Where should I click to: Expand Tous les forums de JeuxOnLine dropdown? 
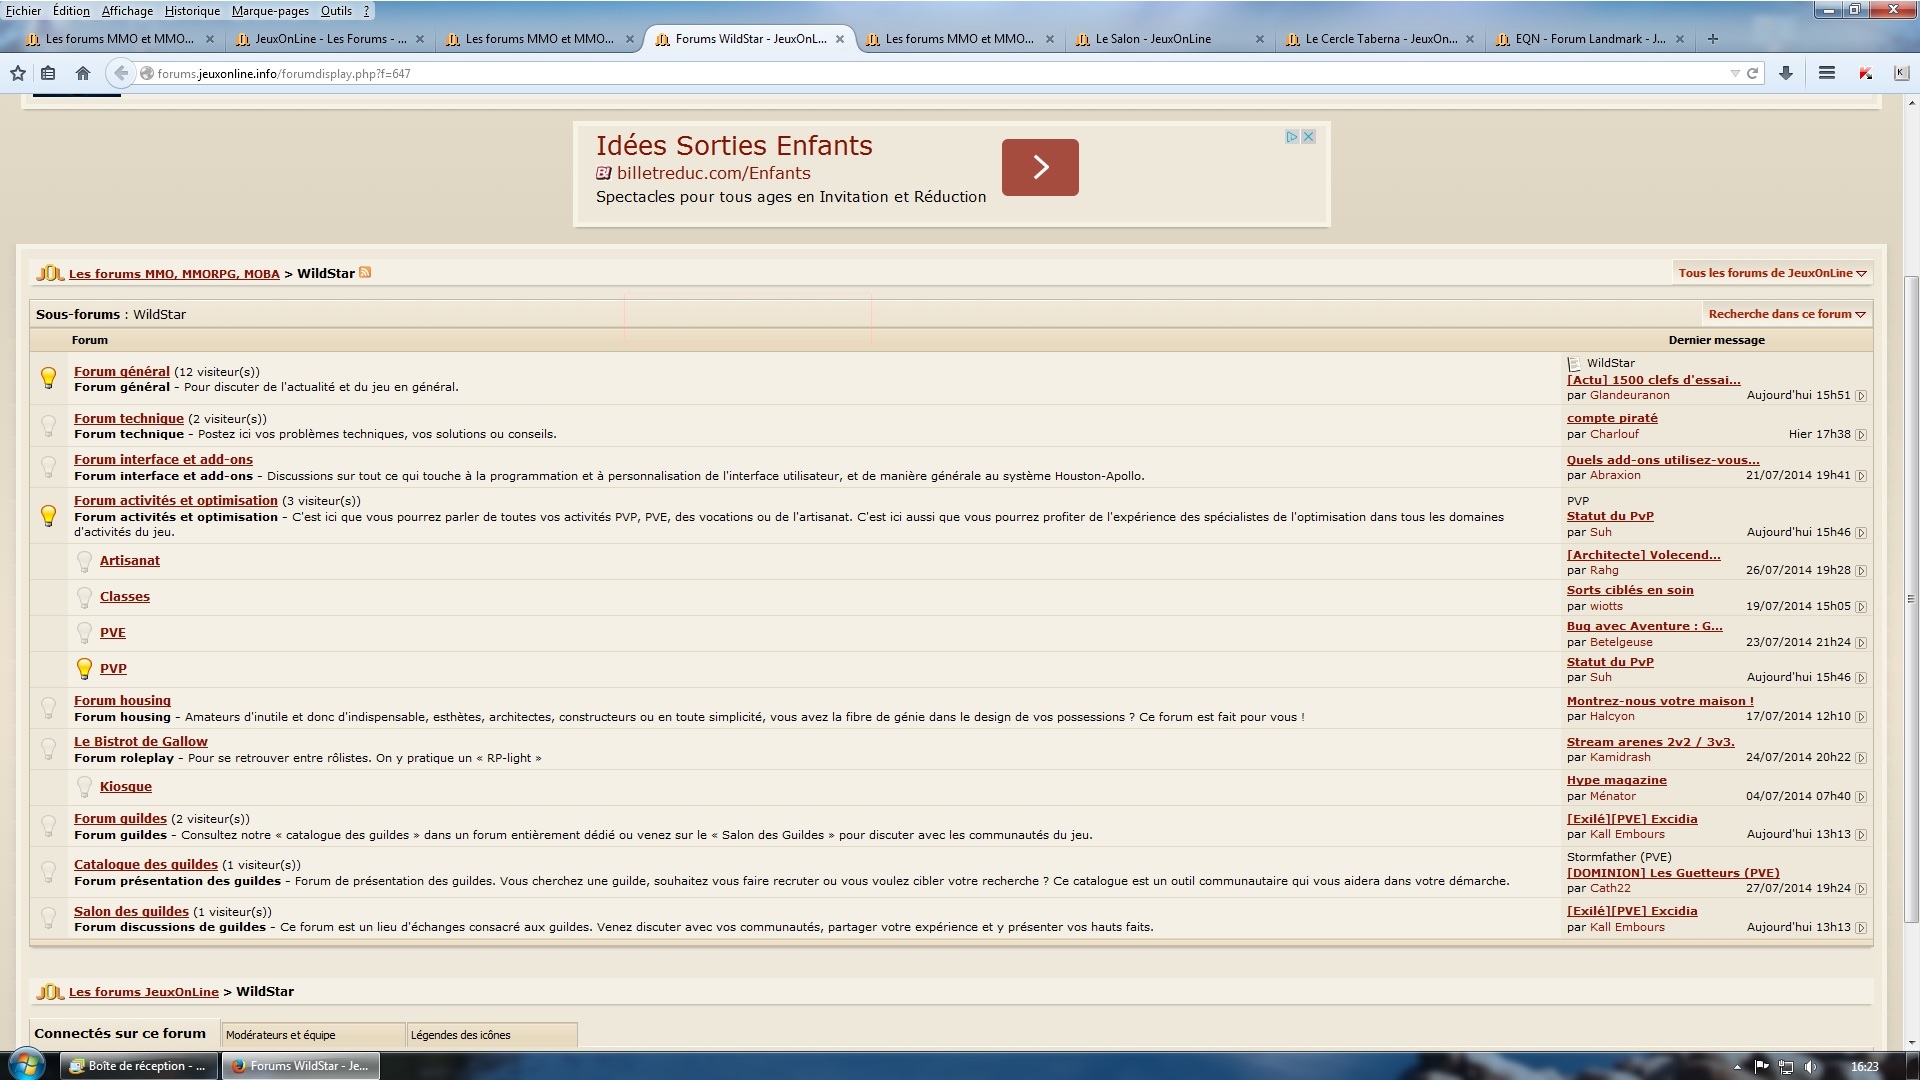coord(1772,273)
